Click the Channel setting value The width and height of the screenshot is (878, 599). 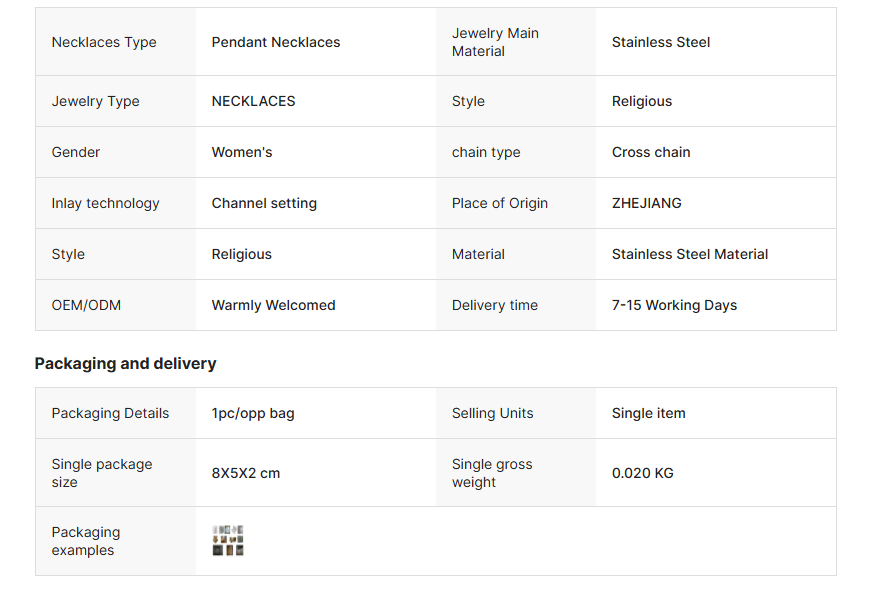(264, 203)
